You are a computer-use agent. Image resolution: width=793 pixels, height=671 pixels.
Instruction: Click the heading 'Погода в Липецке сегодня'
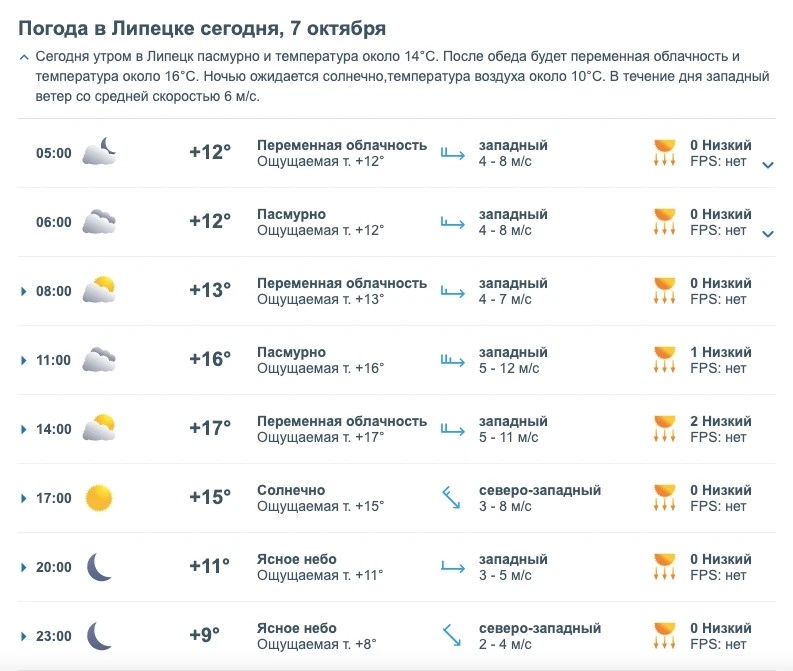(148, 28)
